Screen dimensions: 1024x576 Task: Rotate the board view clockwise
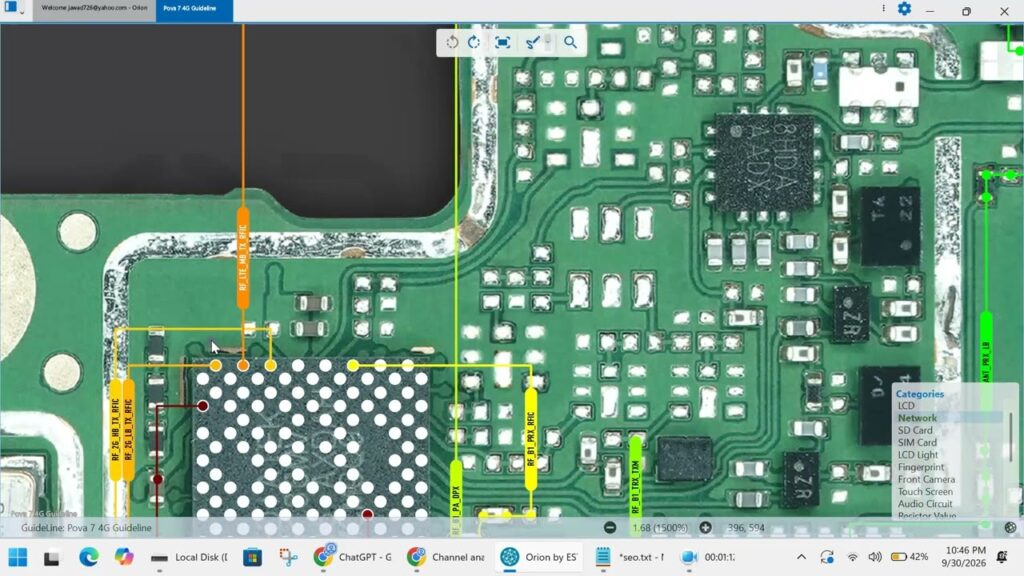[x=474, y=42]
